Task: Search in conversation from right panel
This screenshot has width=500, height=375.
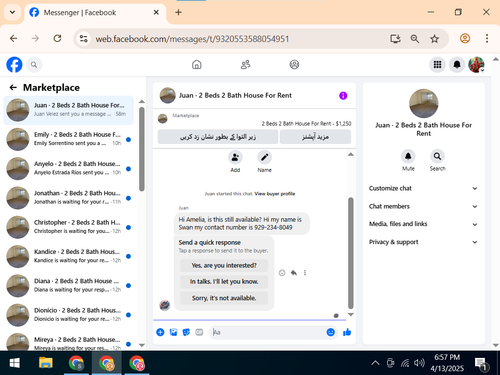Action: click(x=437, y=156)
